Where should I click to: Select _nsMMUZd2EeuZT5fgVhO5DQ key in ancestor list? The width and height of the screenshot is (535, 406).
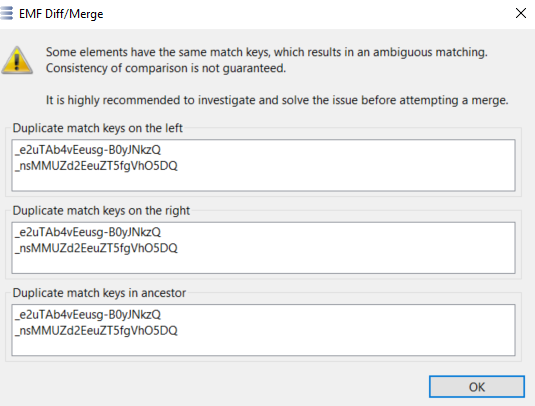(x=96, y=331)
